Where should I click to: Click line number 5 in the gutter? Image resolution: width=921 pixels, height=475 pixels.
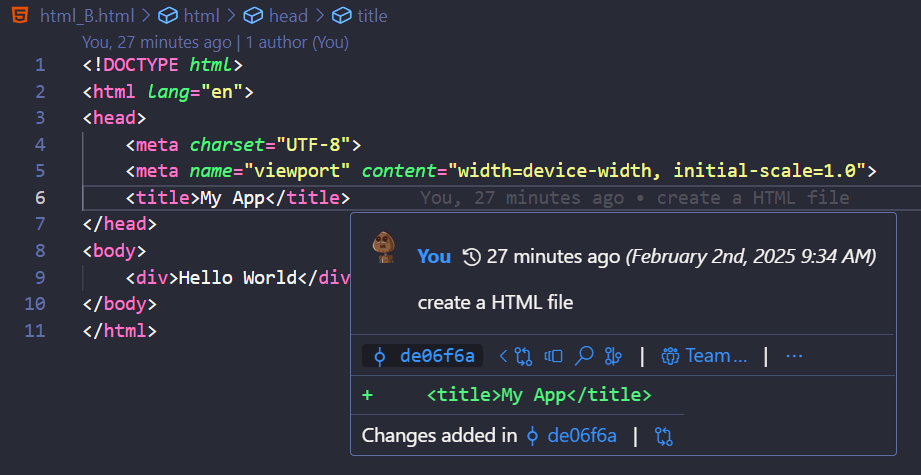point(39,171)
